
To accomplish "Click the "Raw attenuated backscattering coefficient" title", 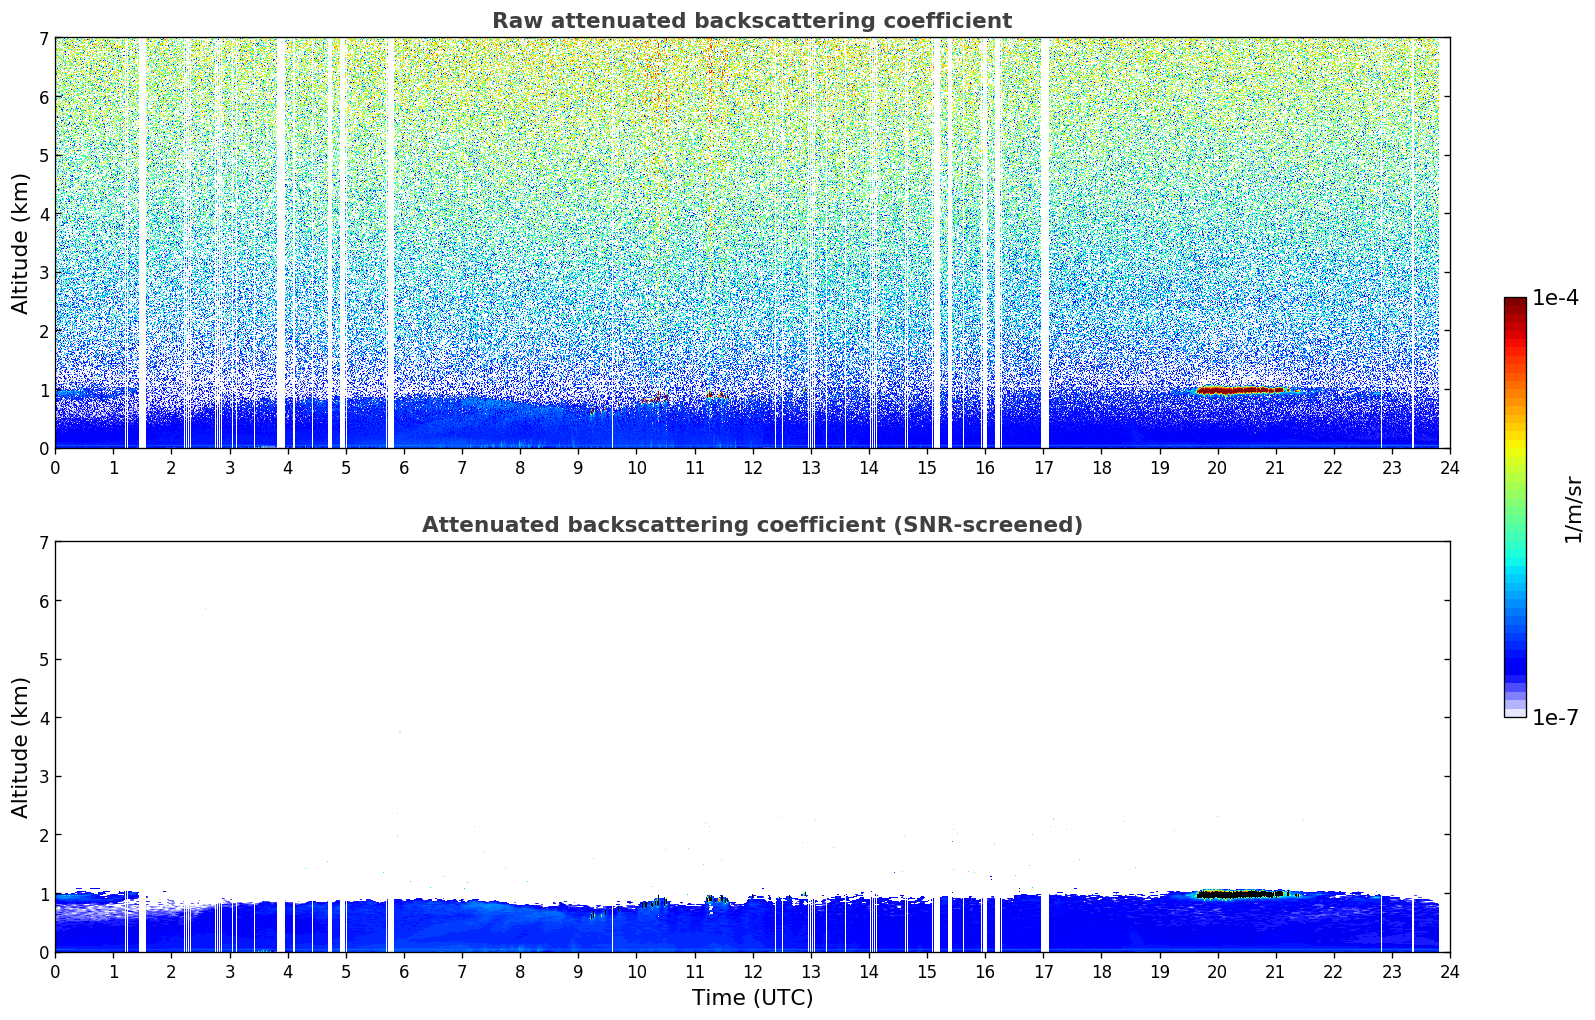I will tap(751, 21).
